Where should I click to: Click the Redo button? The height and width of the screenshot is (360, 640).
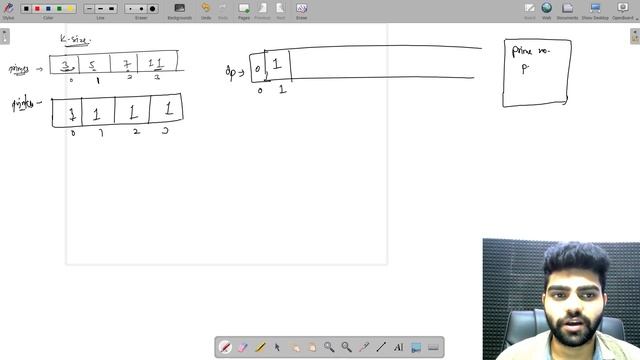coord(222,11)
